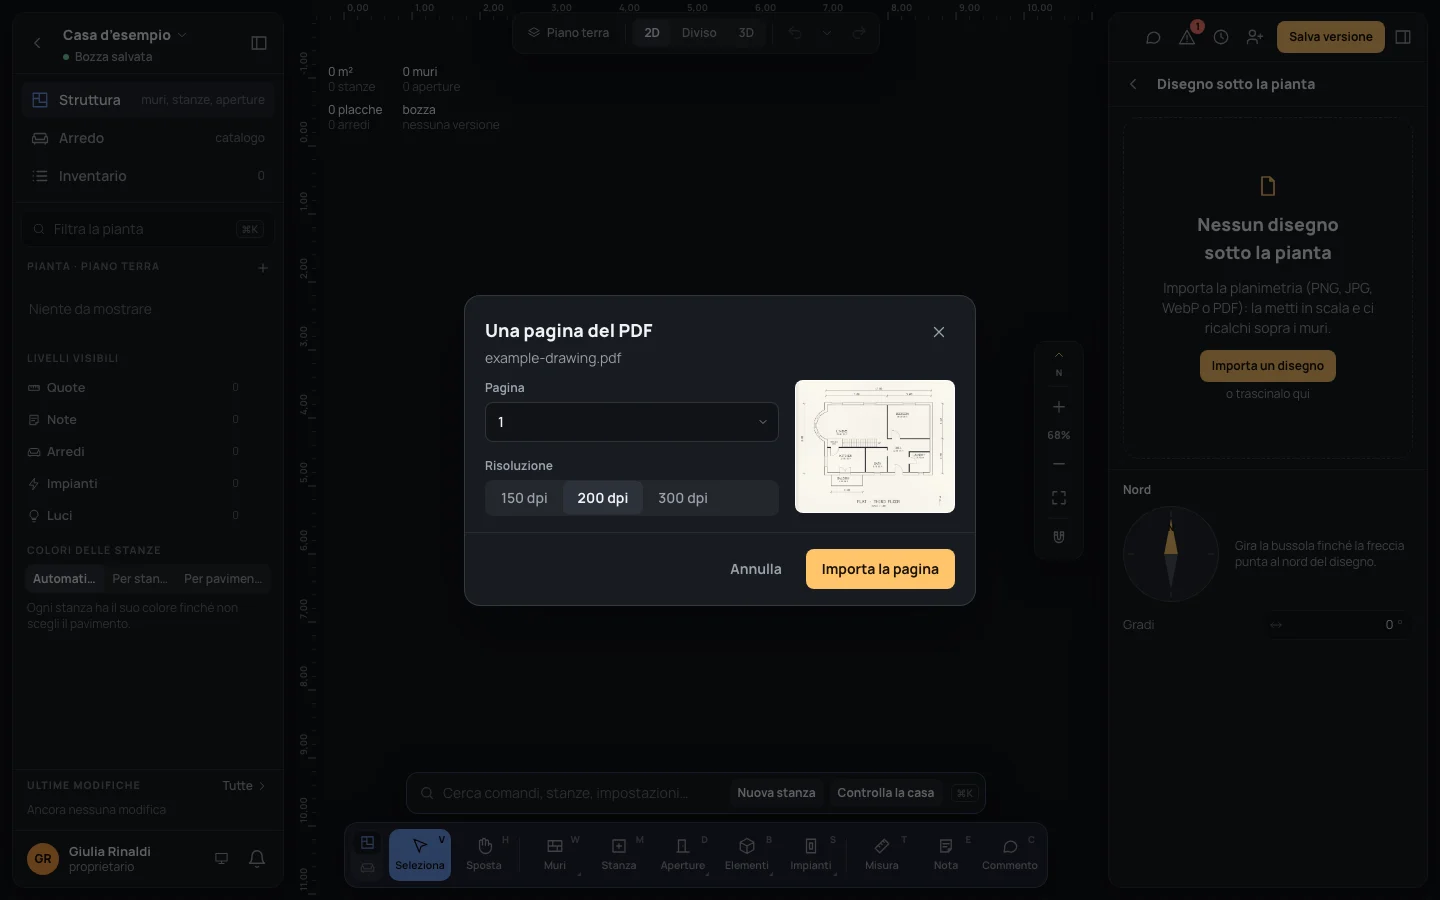Select the Muri wall tool
1440x900 pixels.
click(x=555, y=855)
